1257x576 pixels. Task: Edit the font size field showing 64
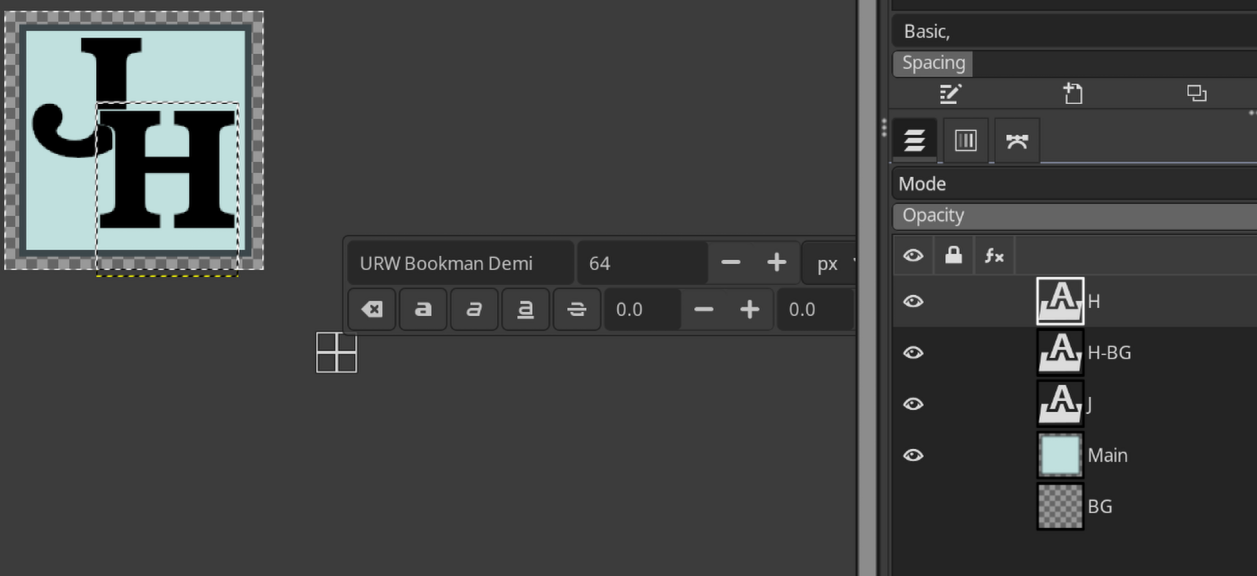(642, 263)
